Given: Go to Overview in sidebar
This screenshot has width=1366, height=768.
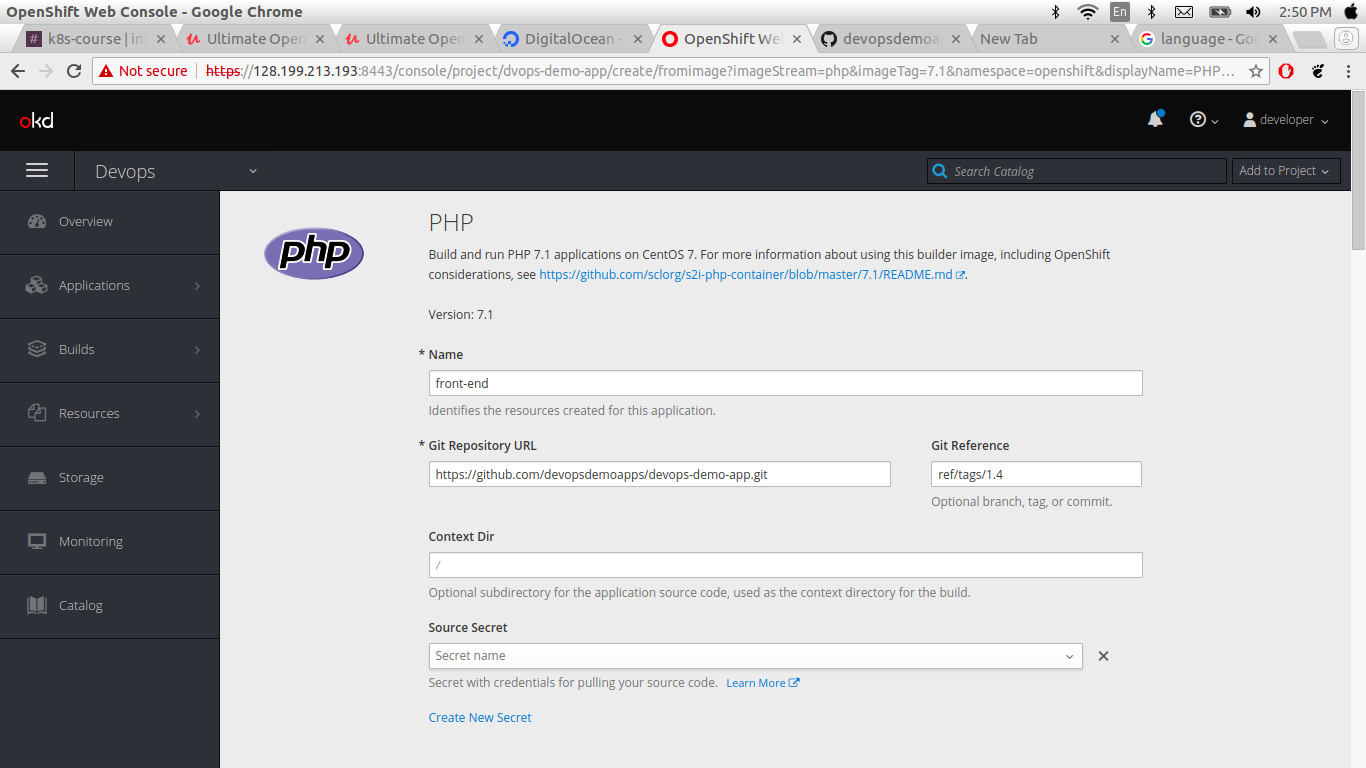Looking at the screenshot, I should click(109, 222).
